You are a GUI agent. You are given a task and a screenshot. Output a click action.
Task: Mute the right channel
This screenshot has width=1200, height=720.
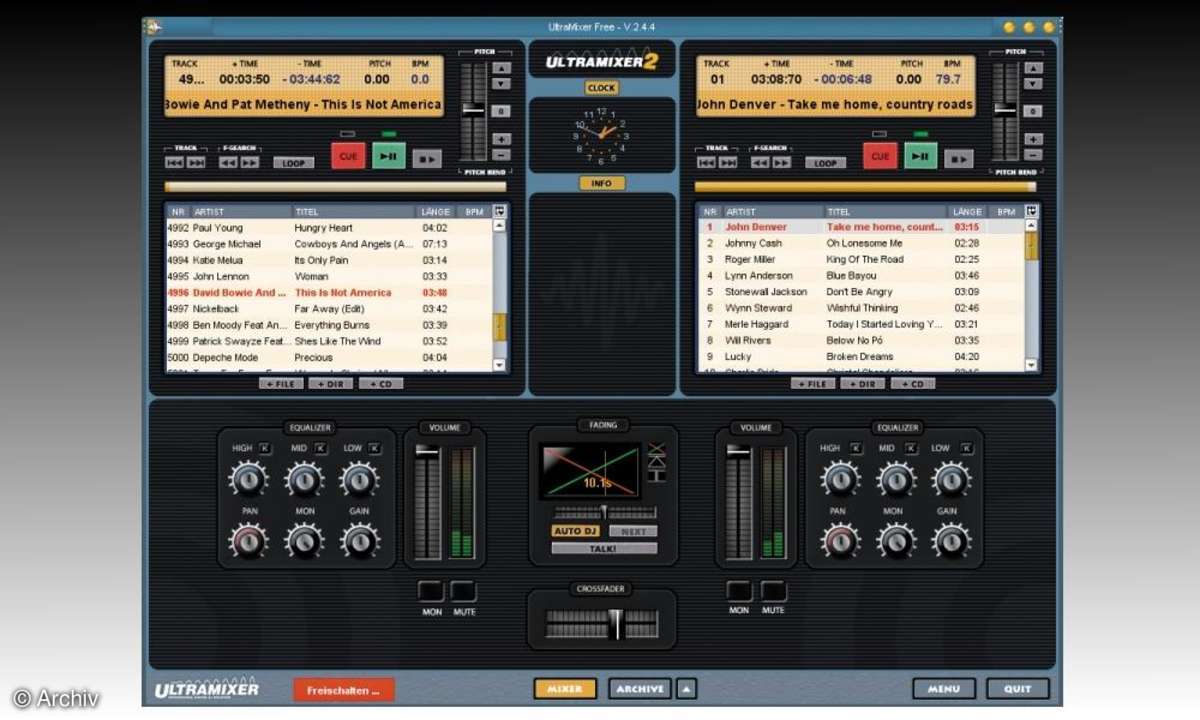tap(773, 591)
